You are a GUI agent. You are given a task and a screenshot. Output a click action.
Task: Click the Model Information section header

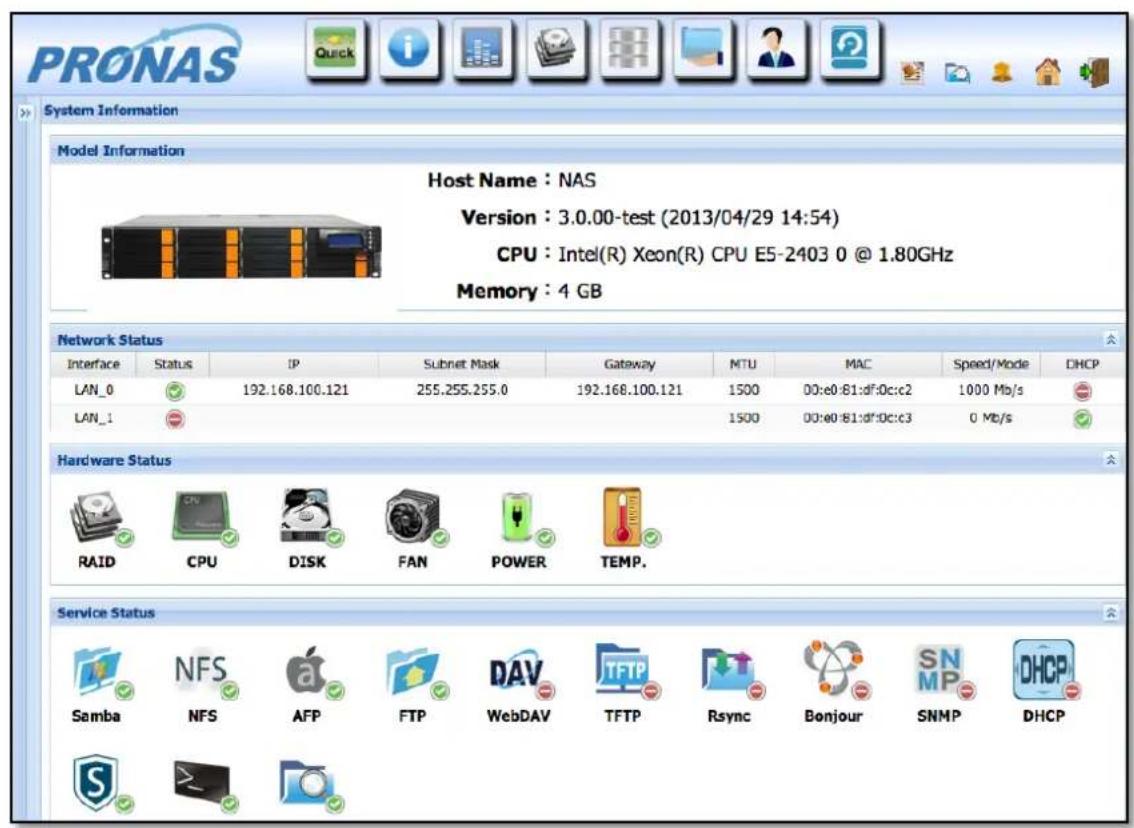coord(587,151)
